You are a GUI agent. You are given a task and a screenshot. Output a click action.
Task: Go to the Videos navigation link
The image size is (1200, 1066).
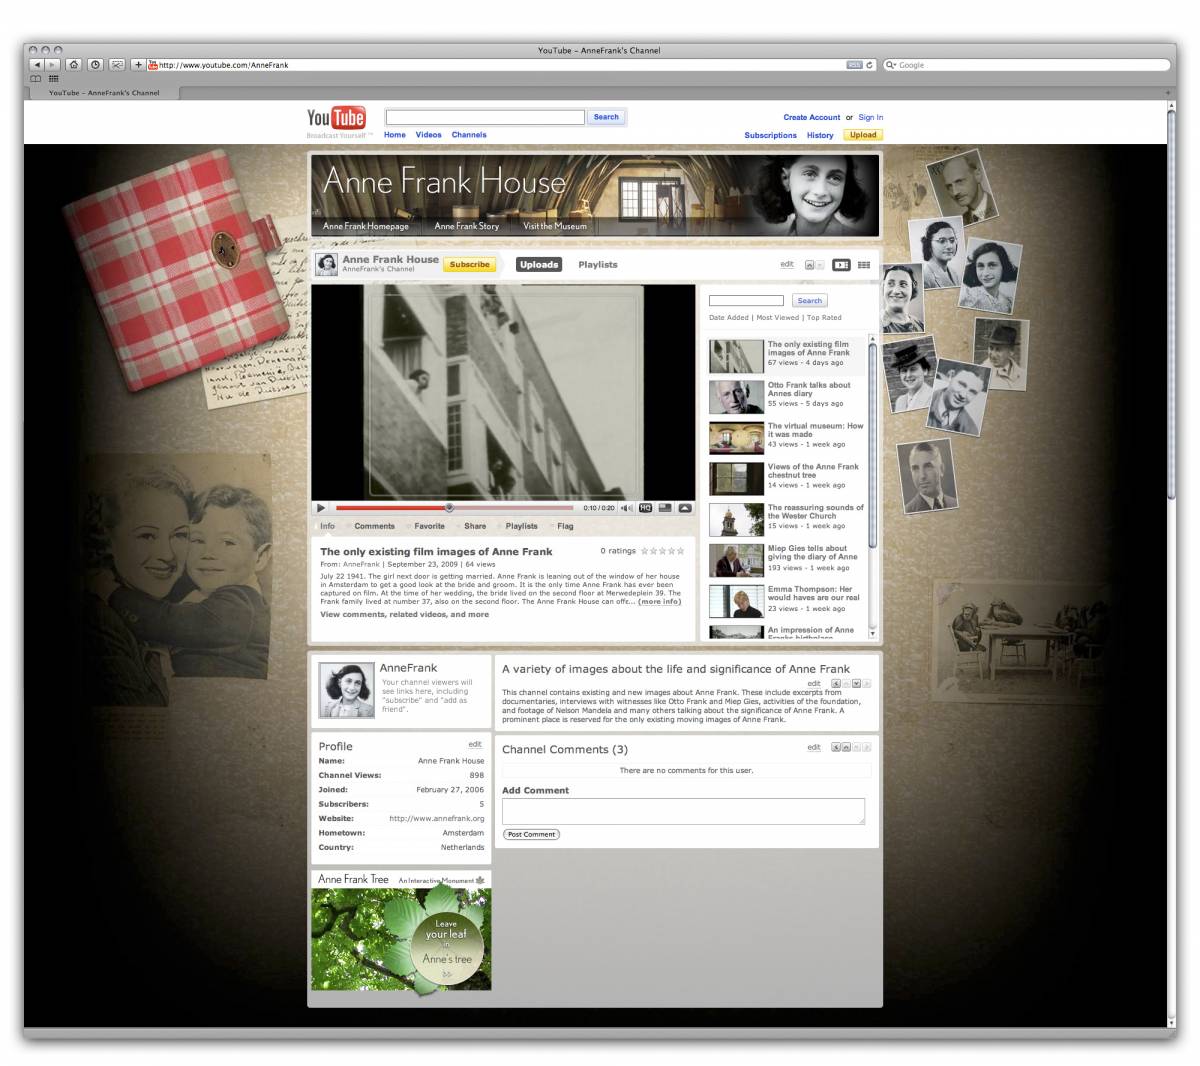(x=428, y=134)
